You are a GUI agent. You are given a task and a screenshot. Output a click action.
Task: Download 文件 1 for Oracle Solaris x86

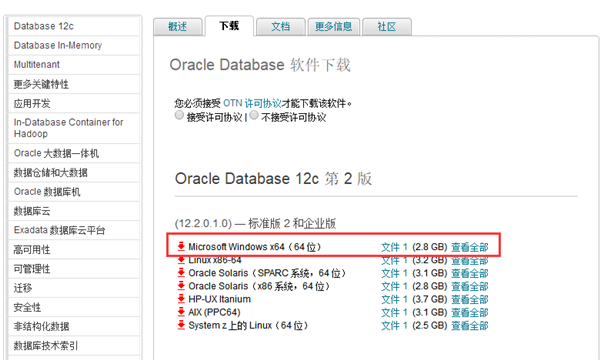pyautogui.click(x=394, y=286)
